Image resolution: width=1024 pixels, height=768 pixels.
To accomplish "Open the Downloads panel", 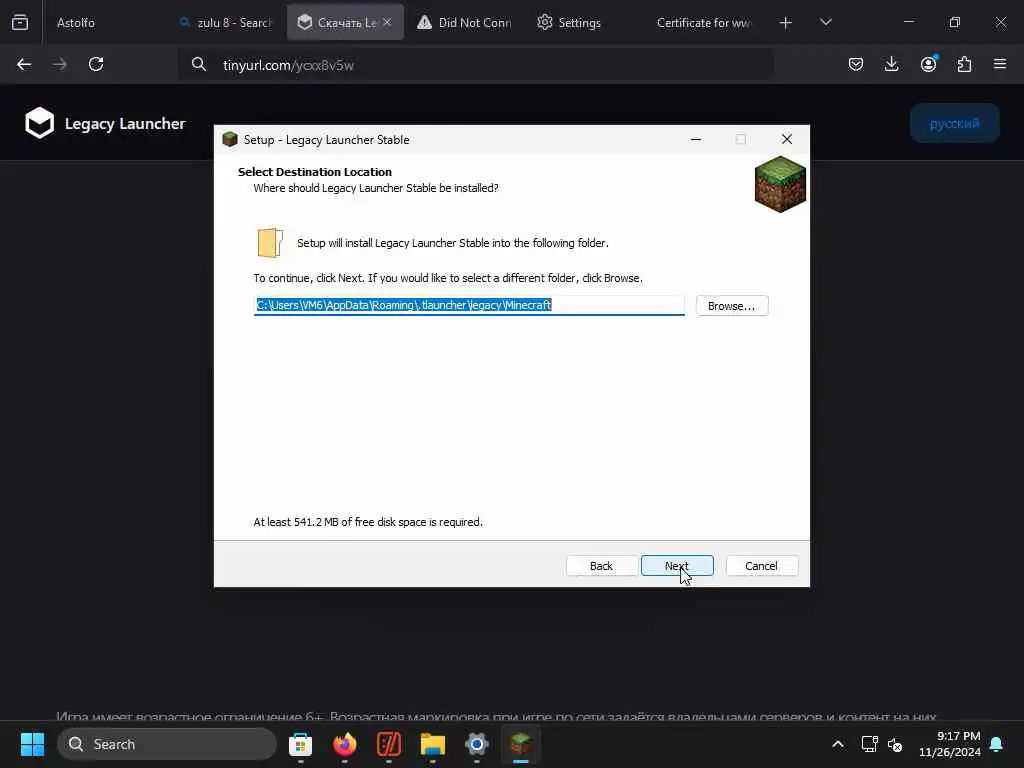I will [891, 64].
